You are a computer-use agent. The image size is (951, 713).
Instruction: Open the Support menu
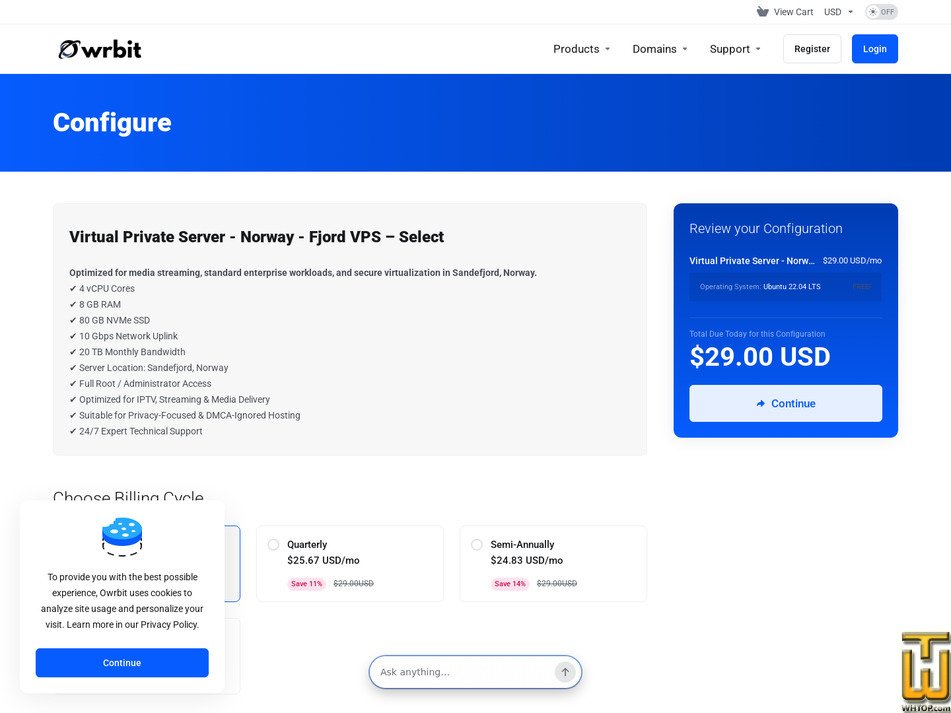[x=734, y=49]
